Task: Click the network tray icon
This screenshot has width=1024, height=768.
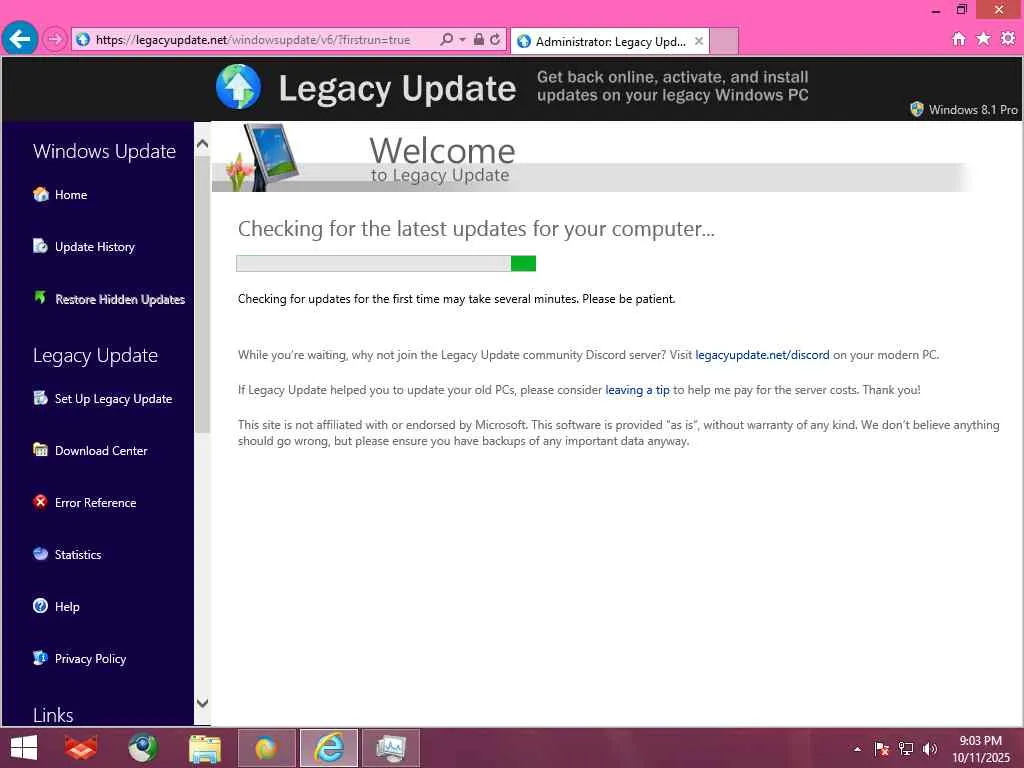Action: coord(906,749)
